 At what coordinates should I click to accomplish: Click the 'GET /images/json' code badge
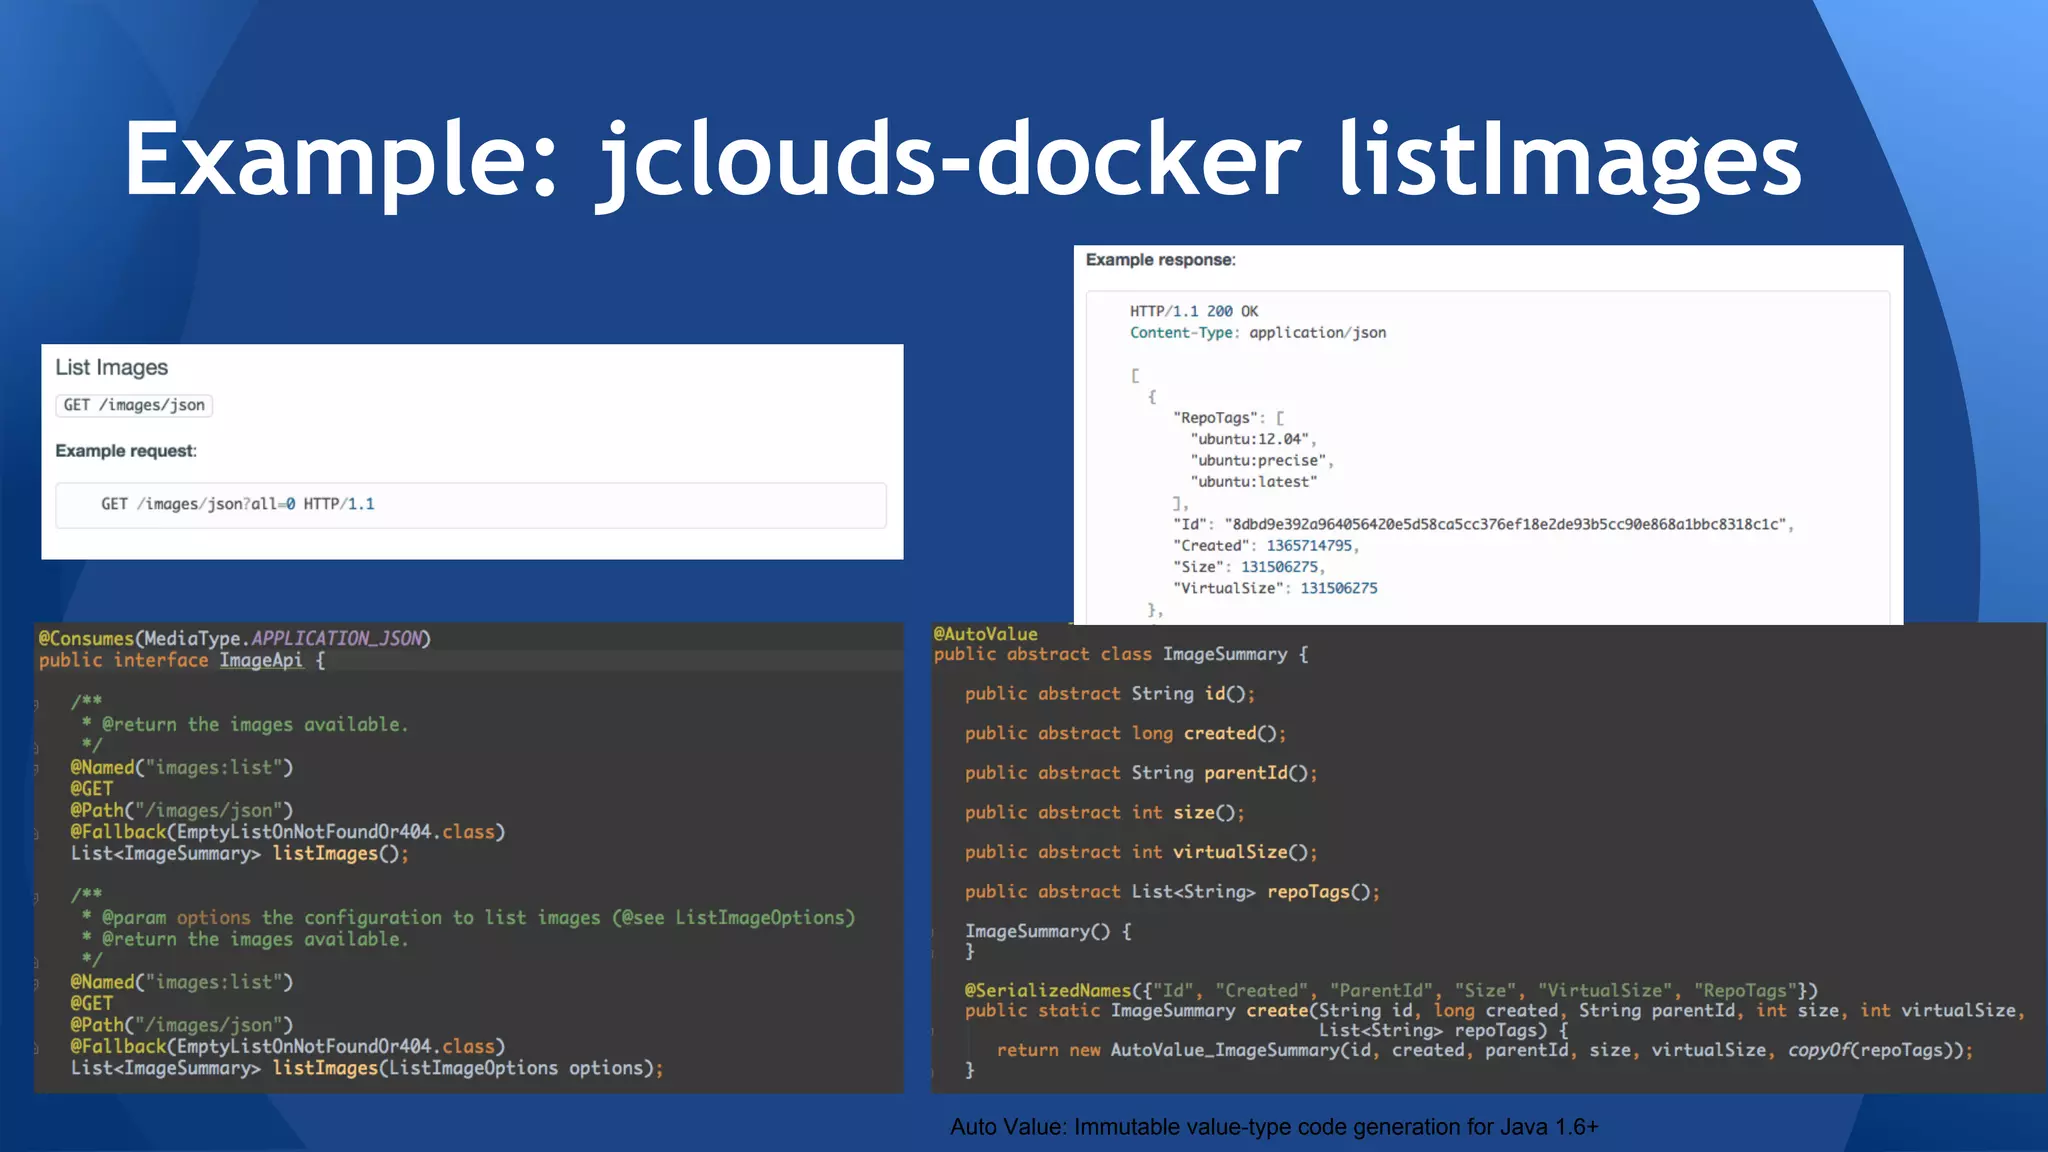click(x=134, y=405)
